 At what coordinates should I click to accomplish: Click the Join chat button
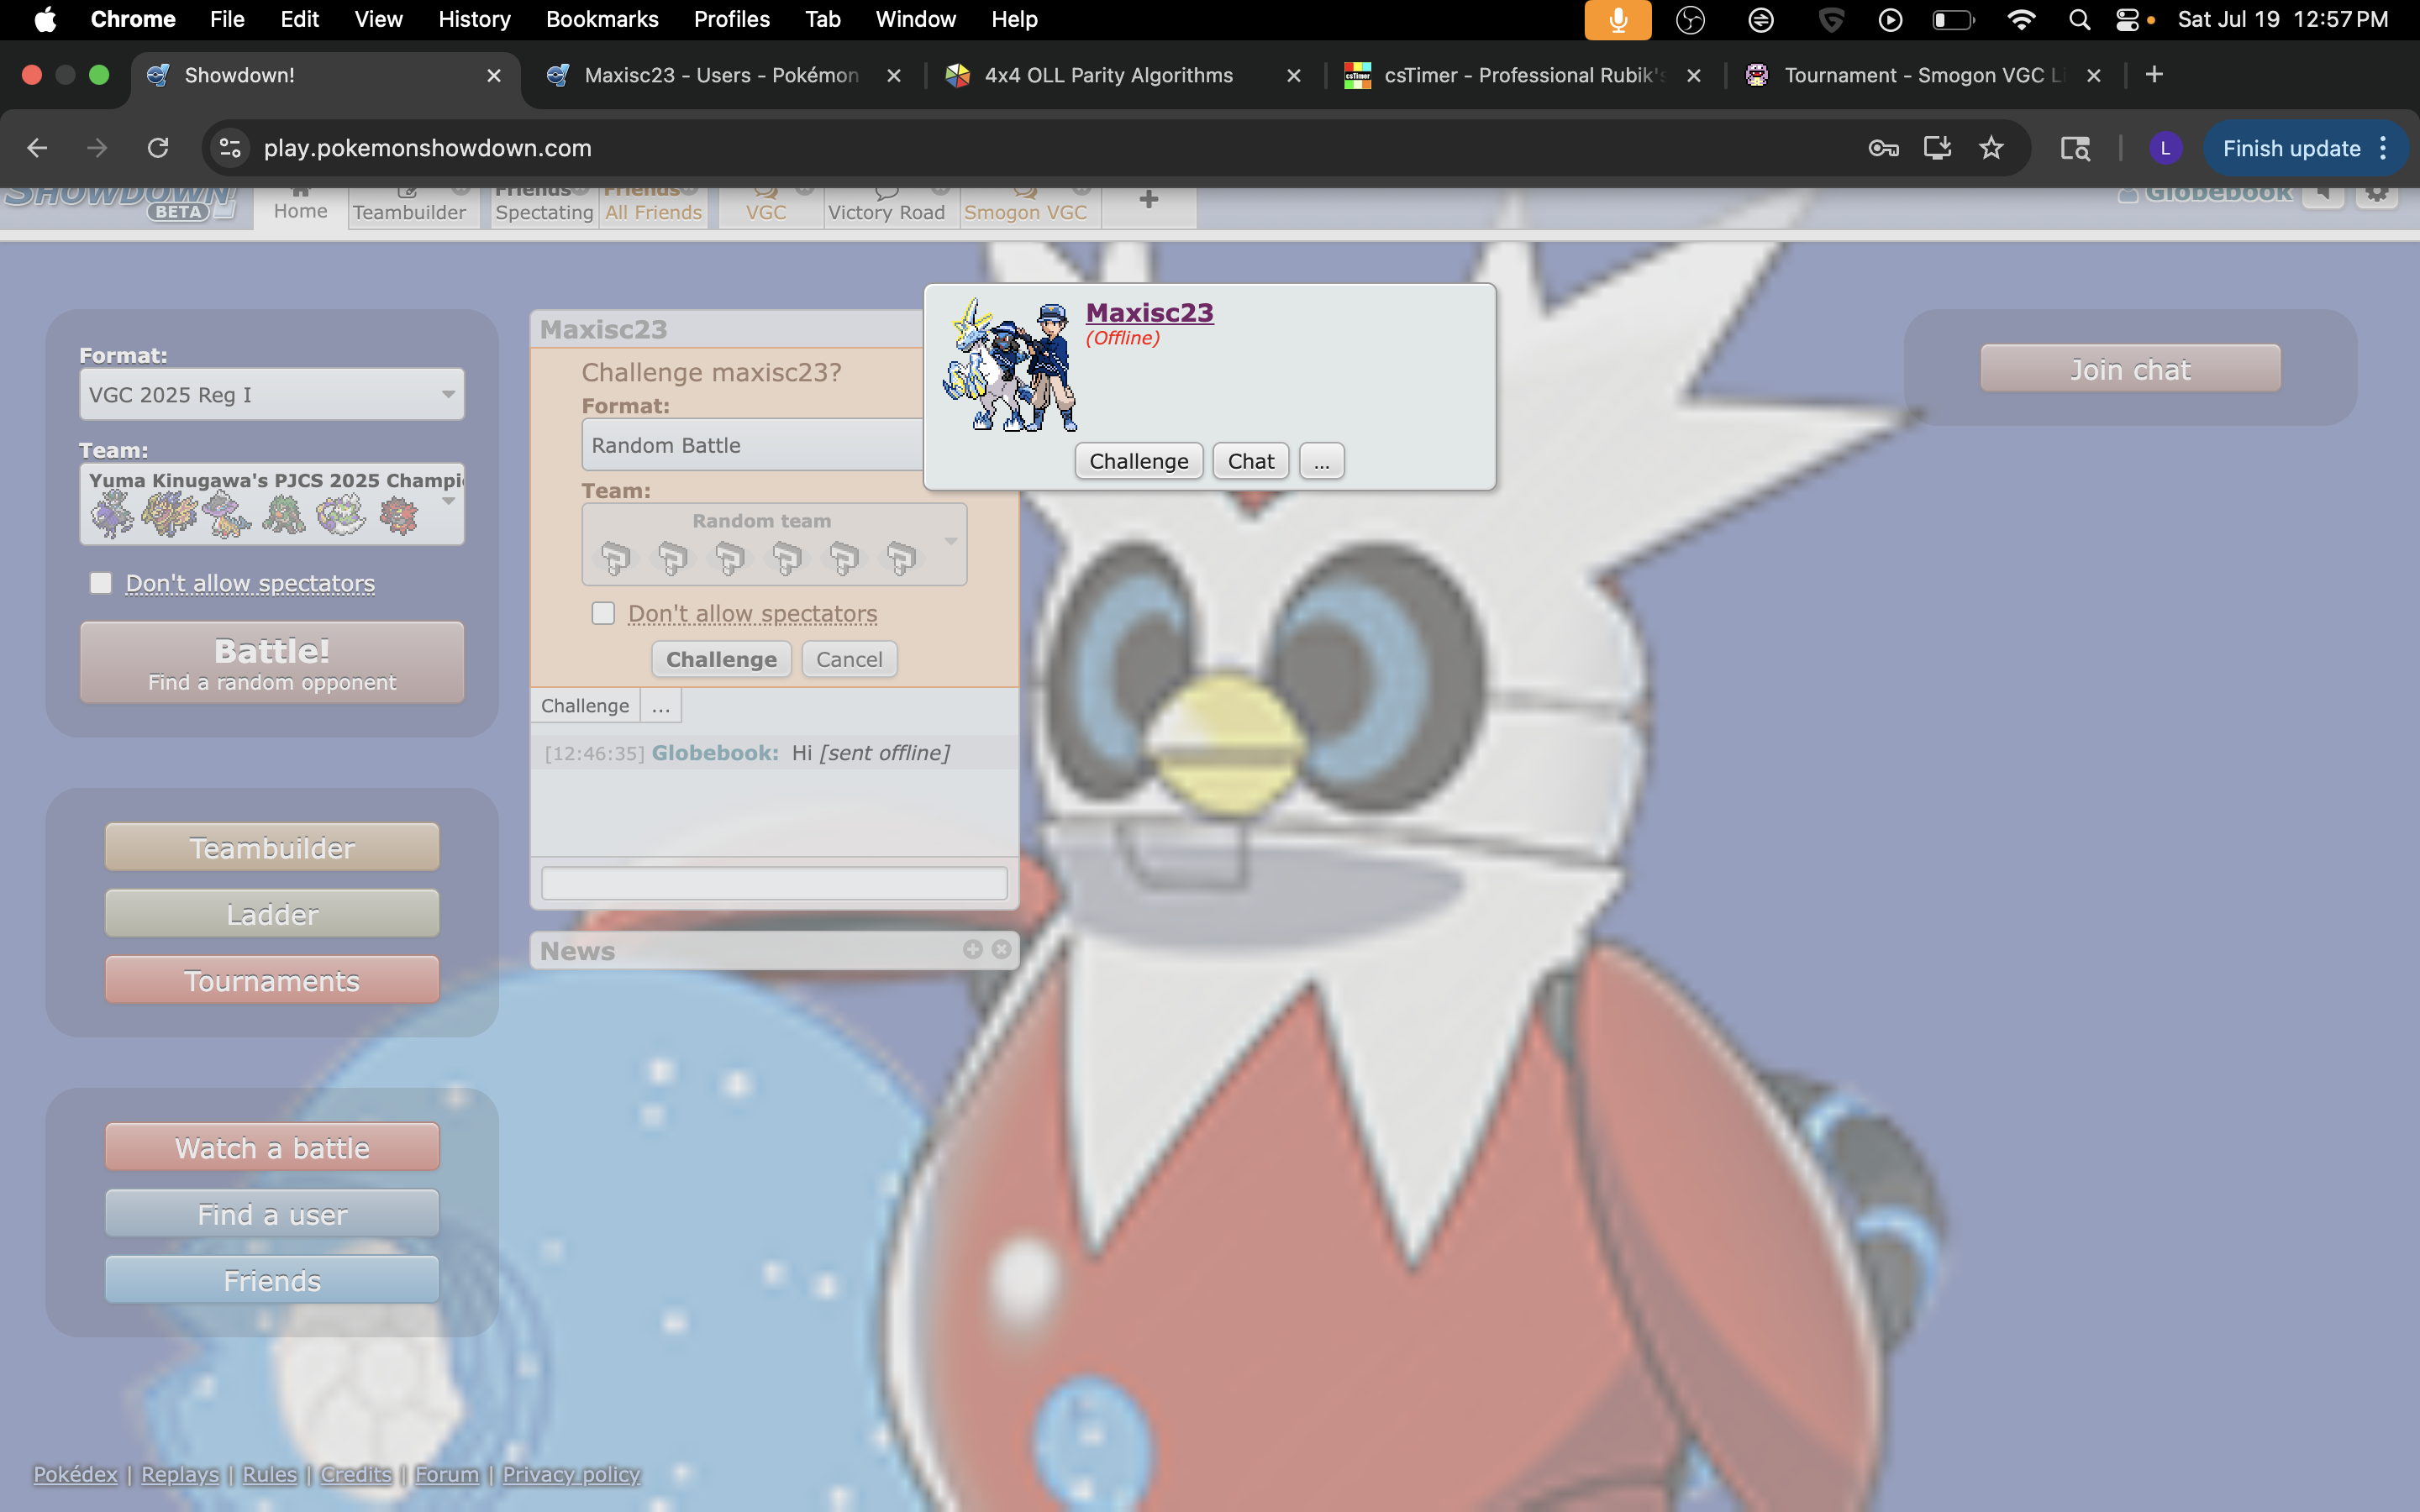click(2130, 369)
